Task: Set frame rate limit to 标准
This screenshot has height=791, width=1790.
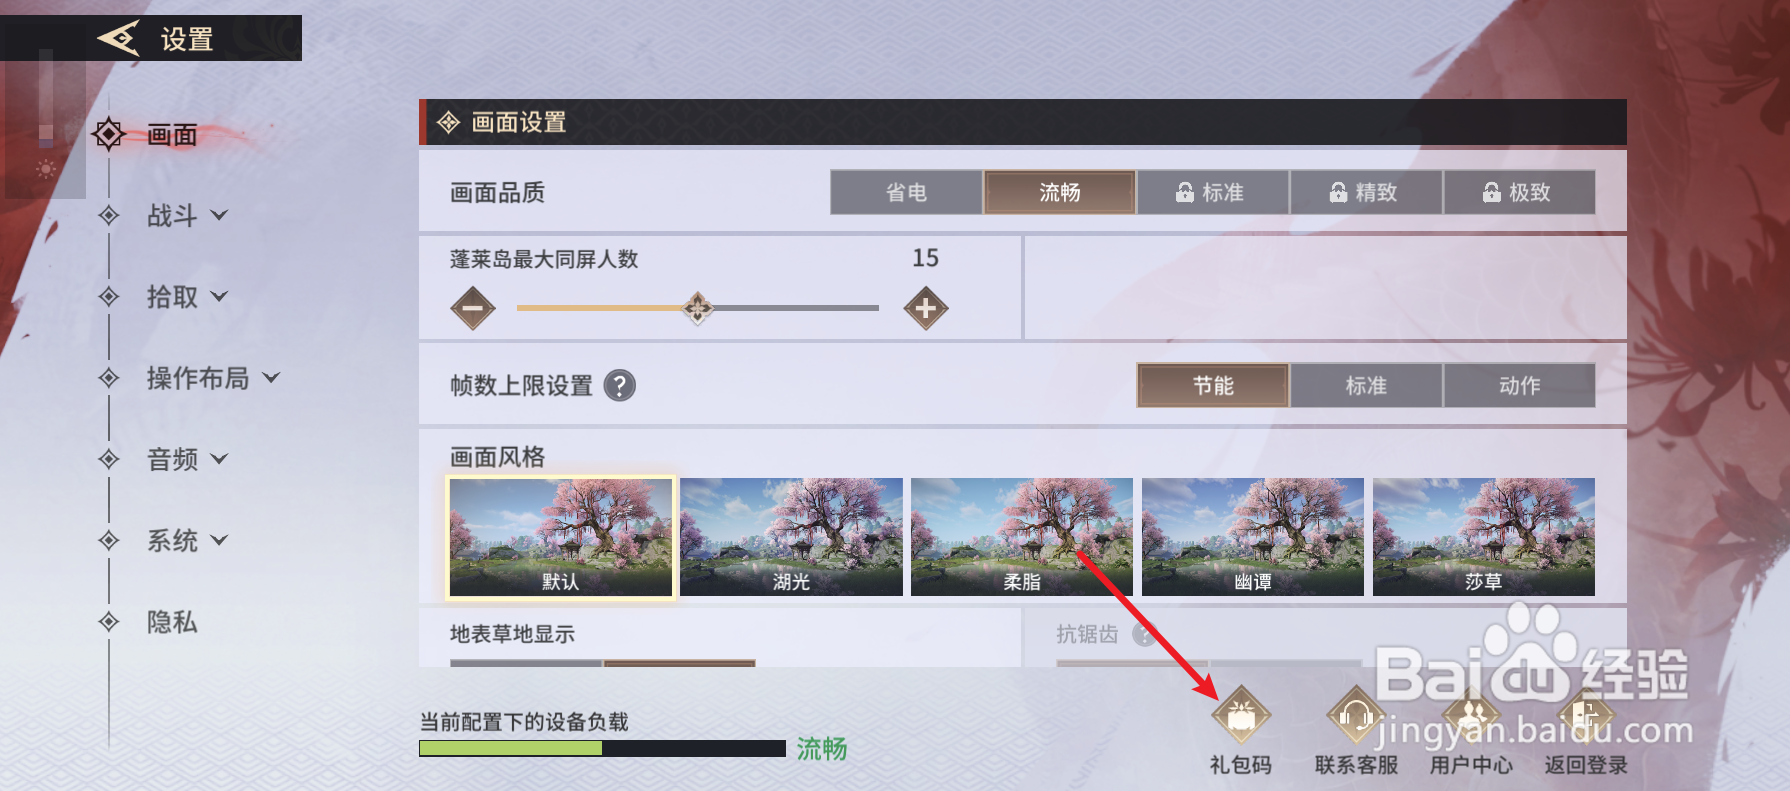Action: [1366, 385]
